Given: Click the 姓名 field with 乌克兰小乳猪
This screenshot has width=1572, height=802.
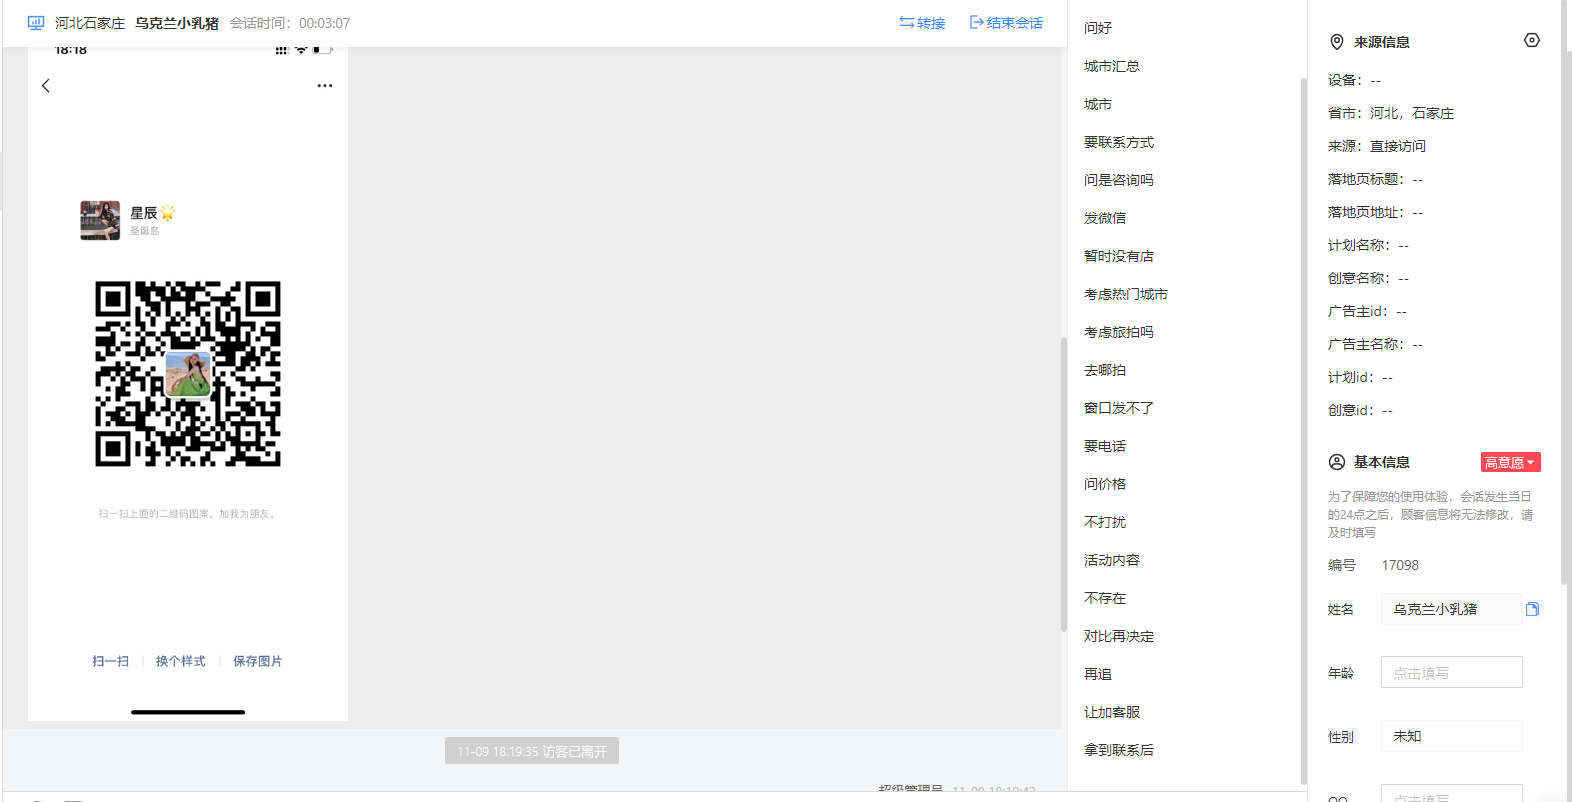Looking at the screenshot, I should 1452,609.
